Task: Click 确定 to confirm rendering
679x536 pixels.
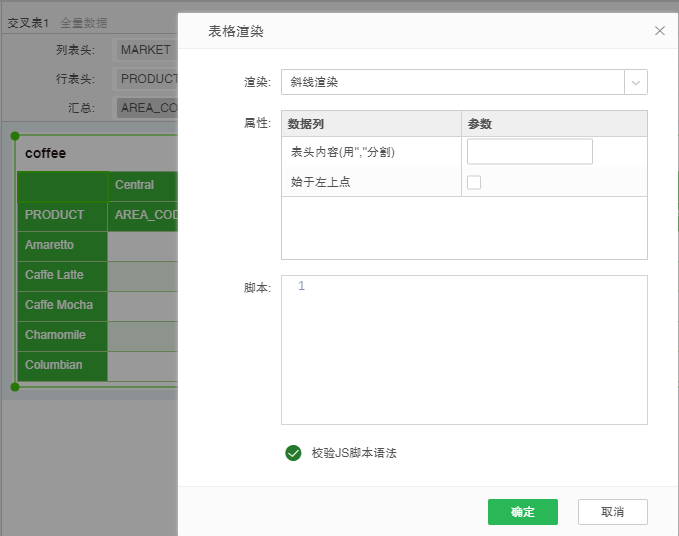Action: tap(522, 512)
